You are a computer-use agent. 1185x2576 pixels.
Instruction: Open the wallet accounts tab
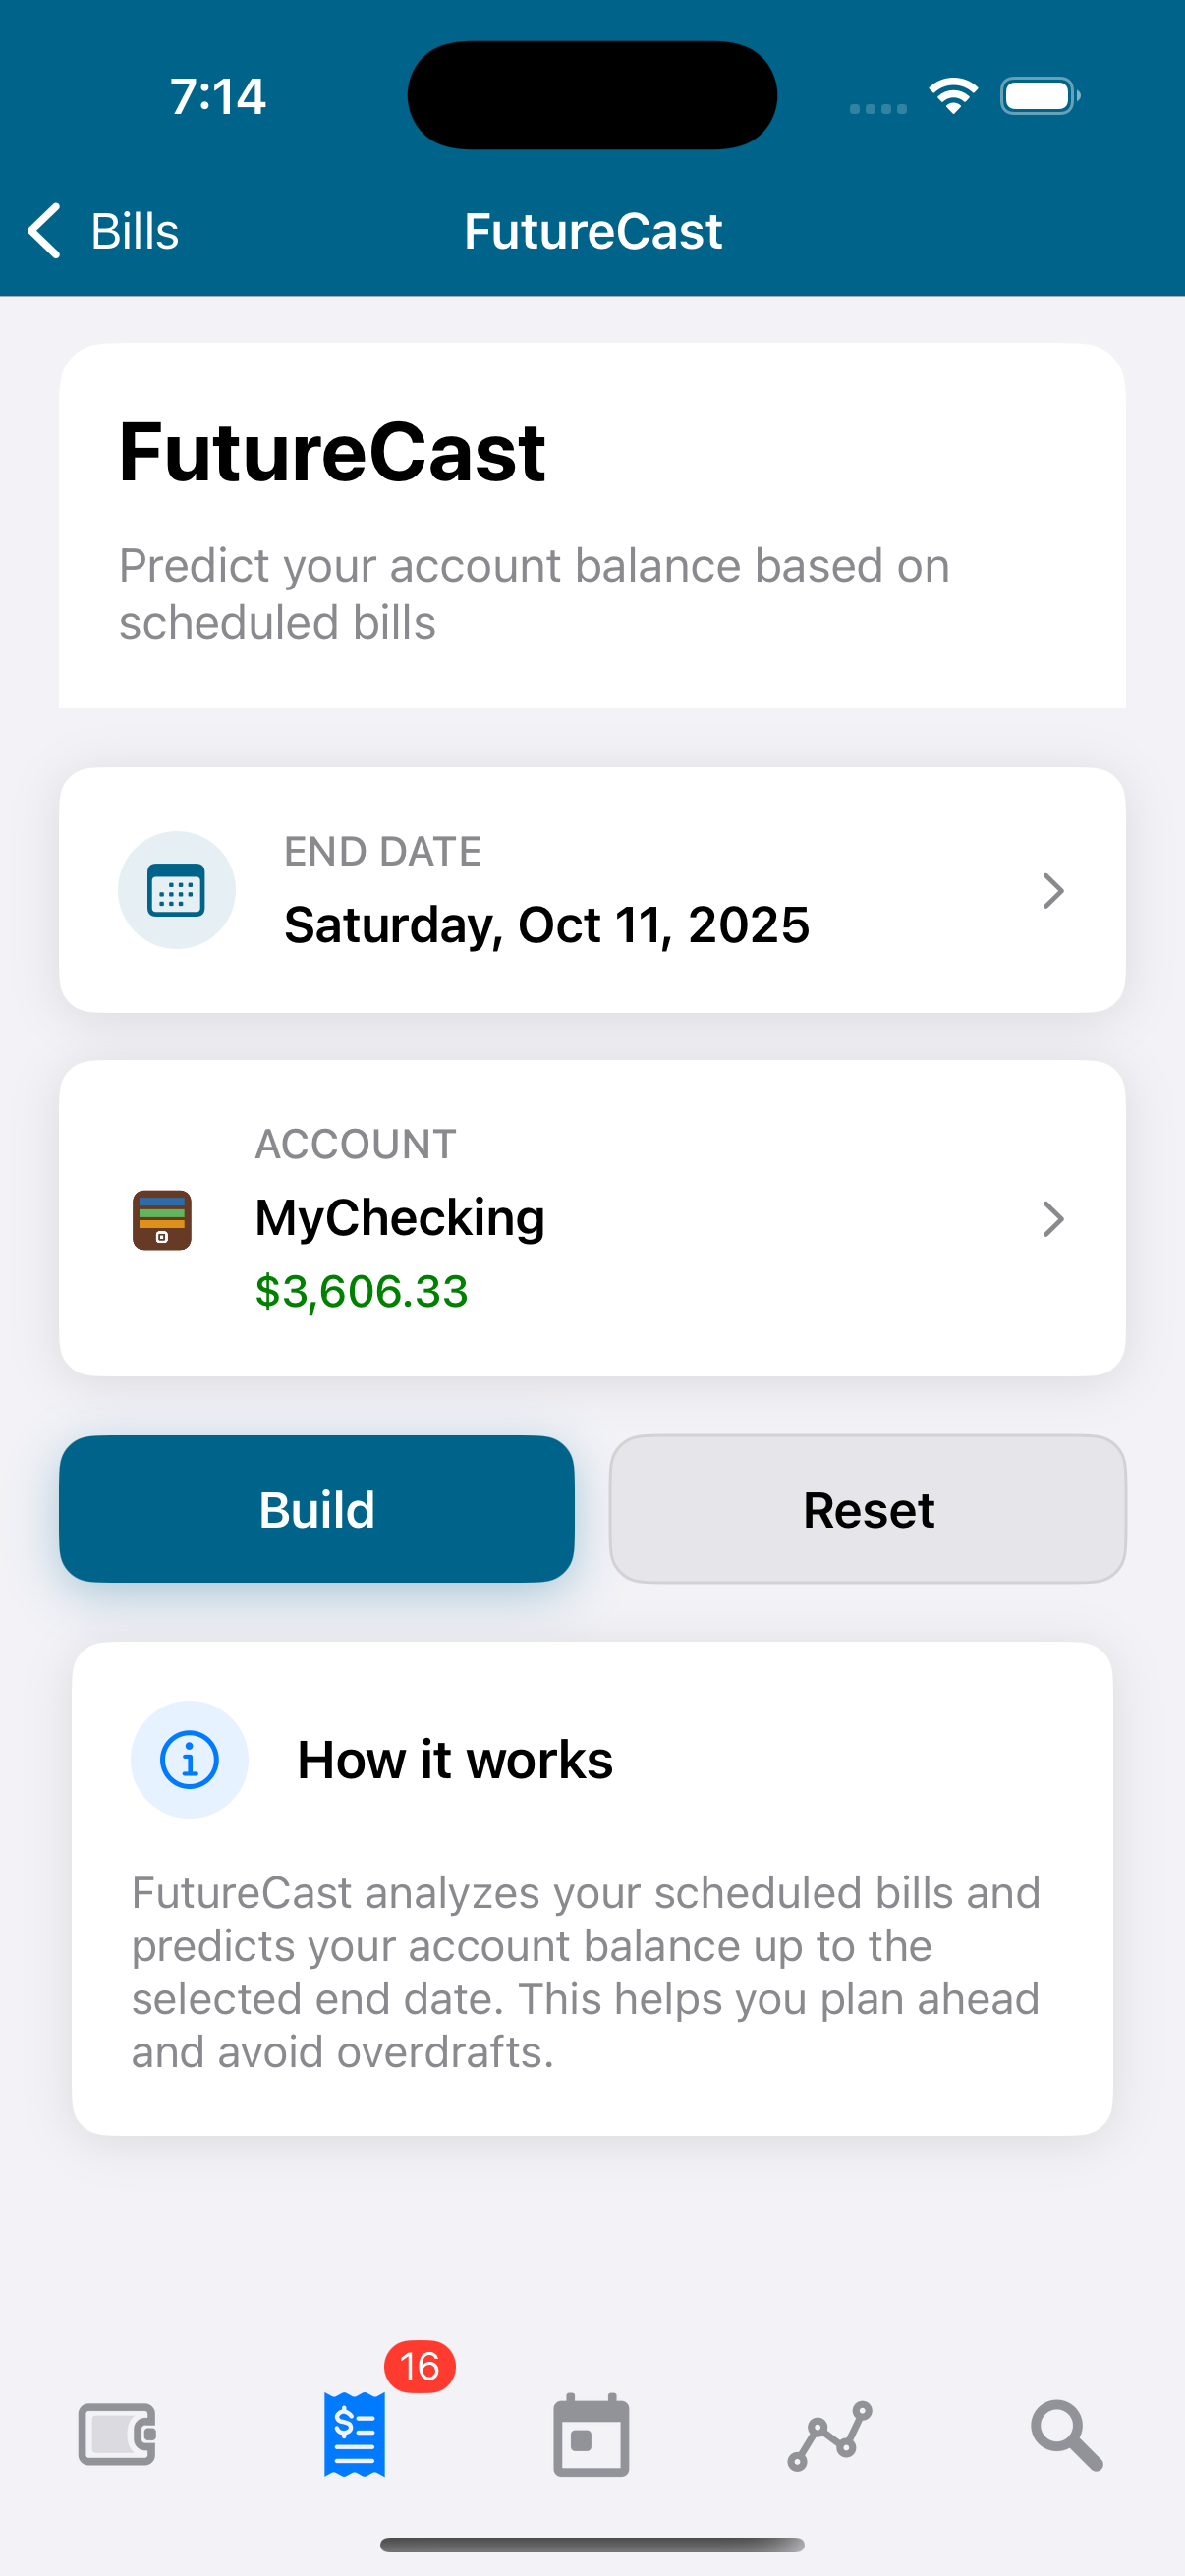[117, 2435]
